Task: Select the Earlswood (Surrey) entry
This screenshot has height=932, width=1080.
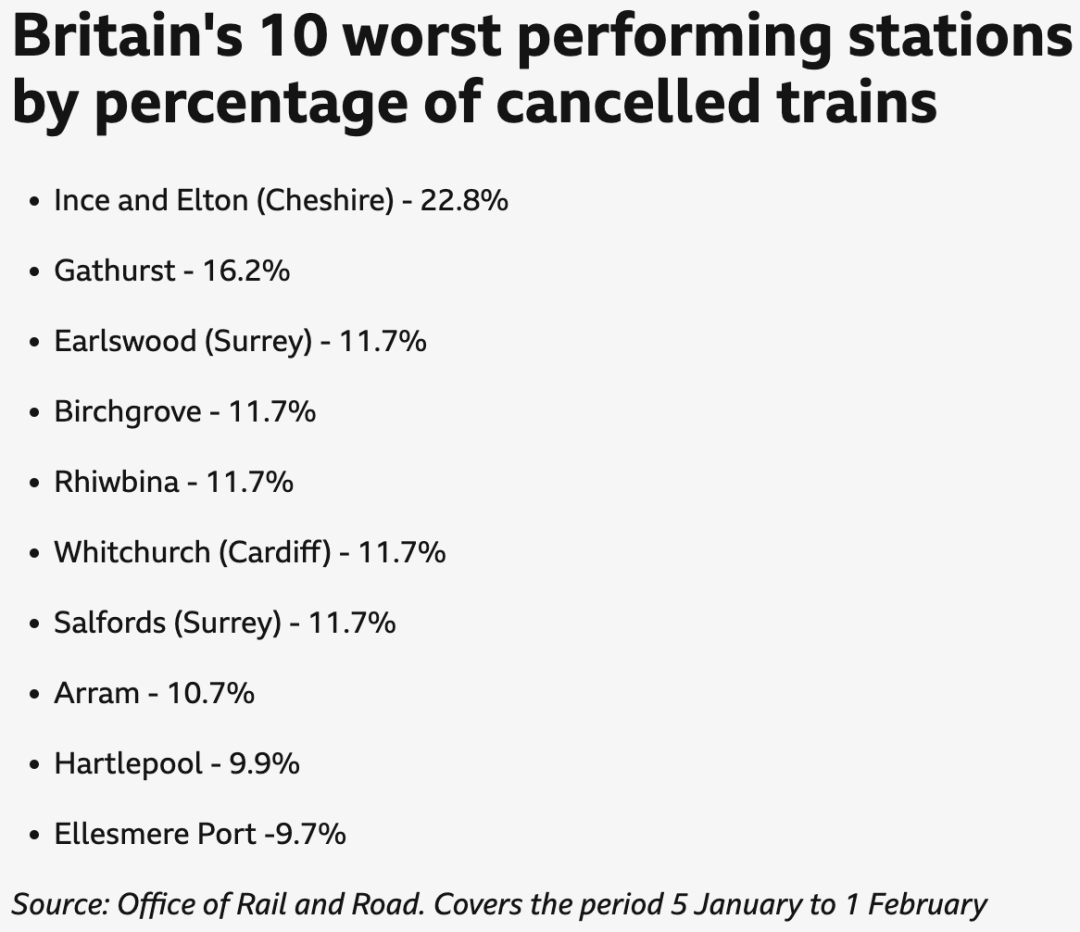Action: (240, 342)
